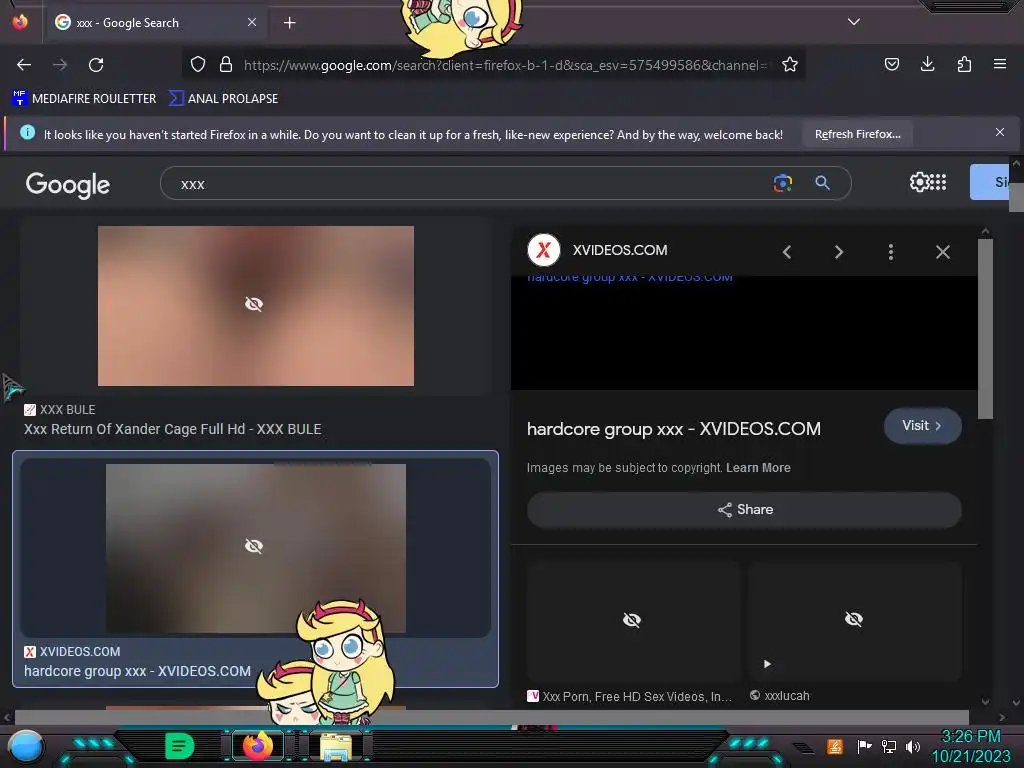Open File Explorer from the taskbar
Viewport: 1024px width, 768px height.
[x=336, y=746]
